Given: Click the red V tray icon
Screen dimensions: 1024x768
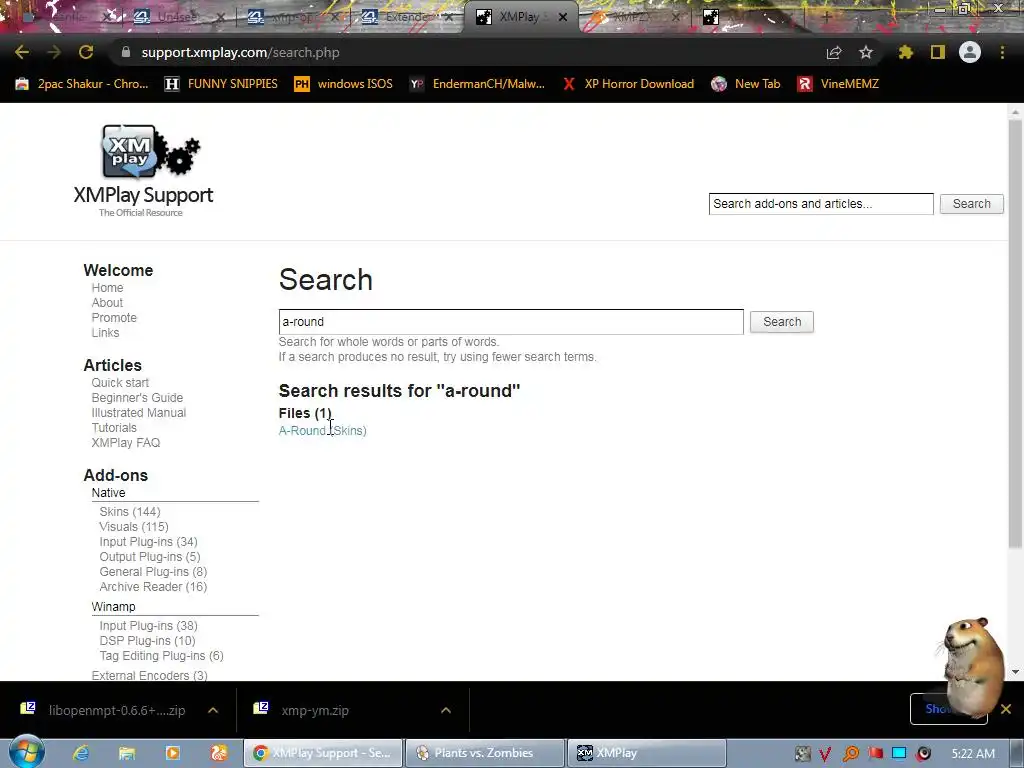Looking at the screenshot, I should (825, 754).
